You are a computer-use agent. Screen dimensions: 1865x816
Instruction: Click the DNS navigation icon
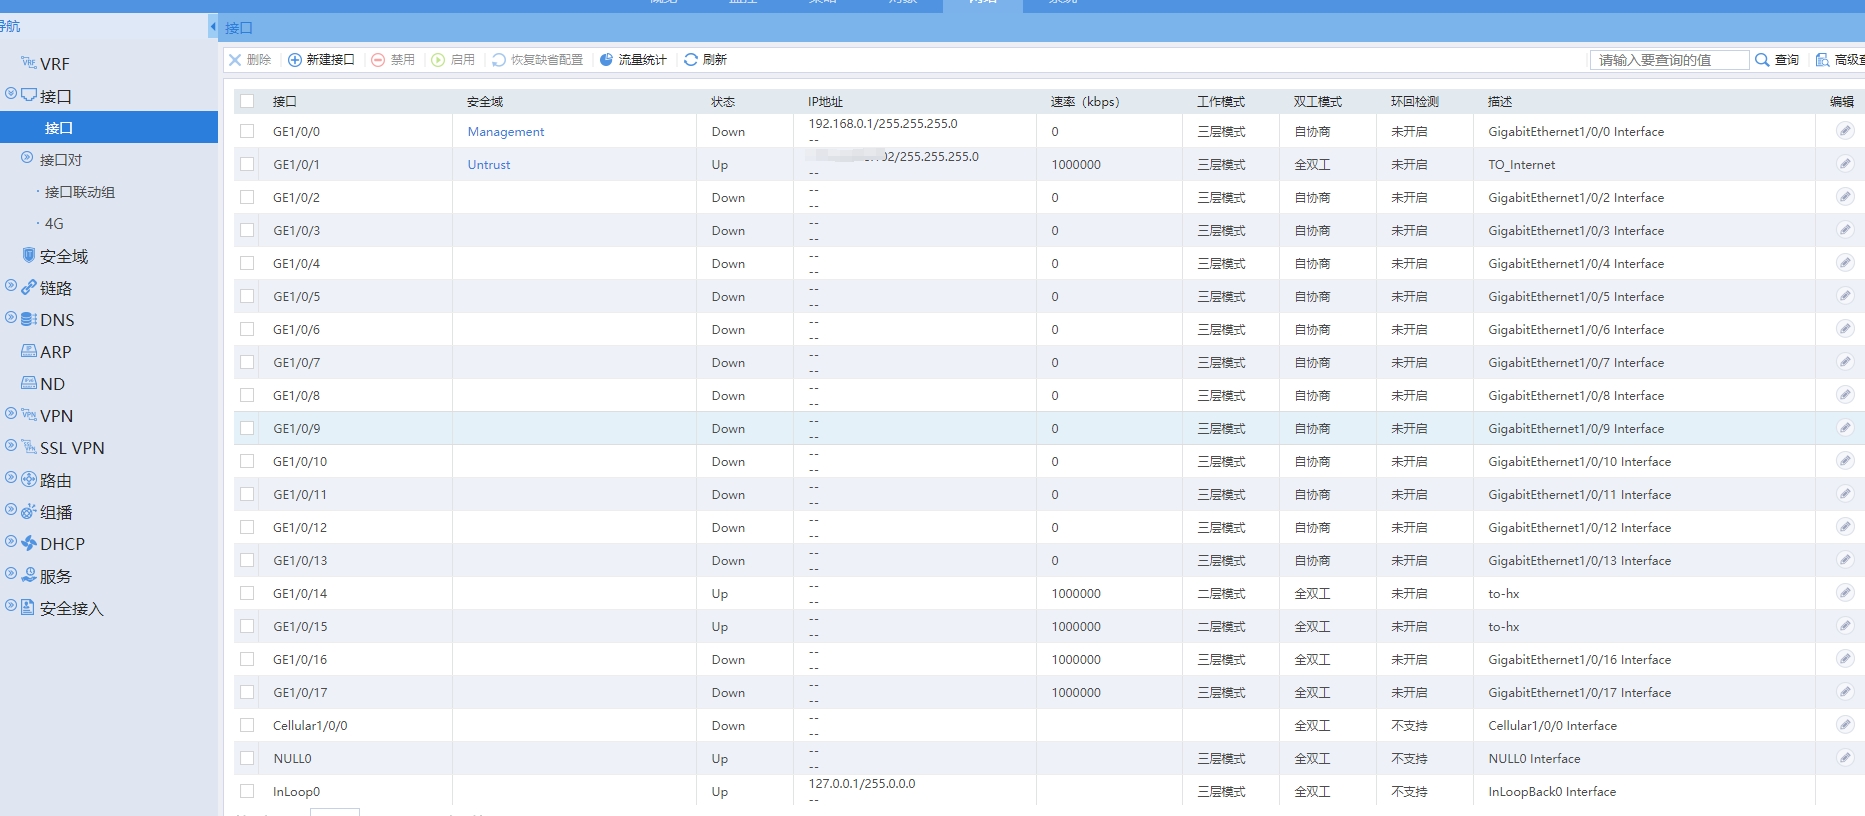tap(29, 319)
